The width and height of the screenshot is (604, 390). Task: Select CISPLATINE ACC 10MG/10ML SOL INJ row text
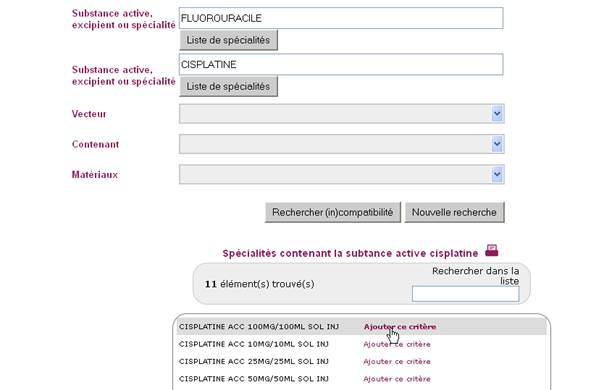[x=253, y=344]
